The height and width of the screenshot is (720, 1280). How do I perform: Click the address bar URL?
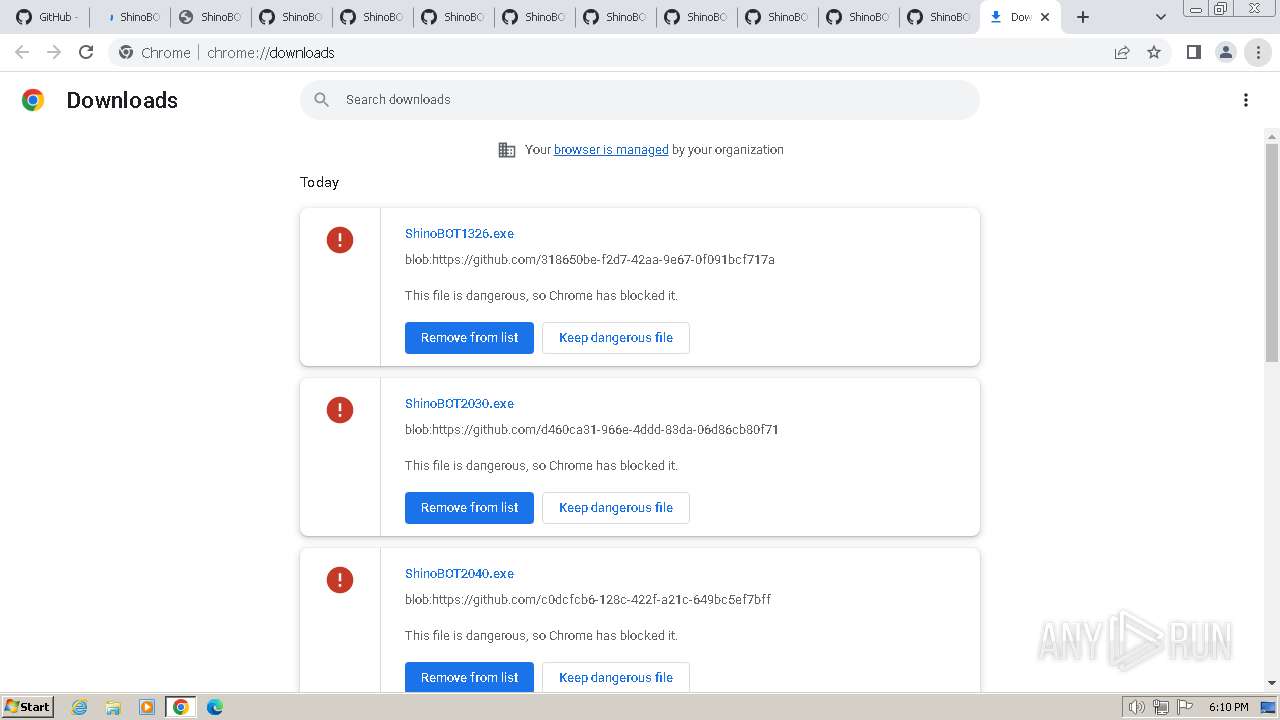coord(271,52)
